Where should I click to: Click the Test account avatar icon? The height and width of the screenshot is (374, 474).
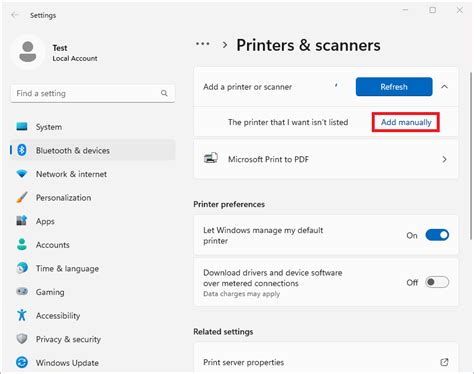coord(28,52)
